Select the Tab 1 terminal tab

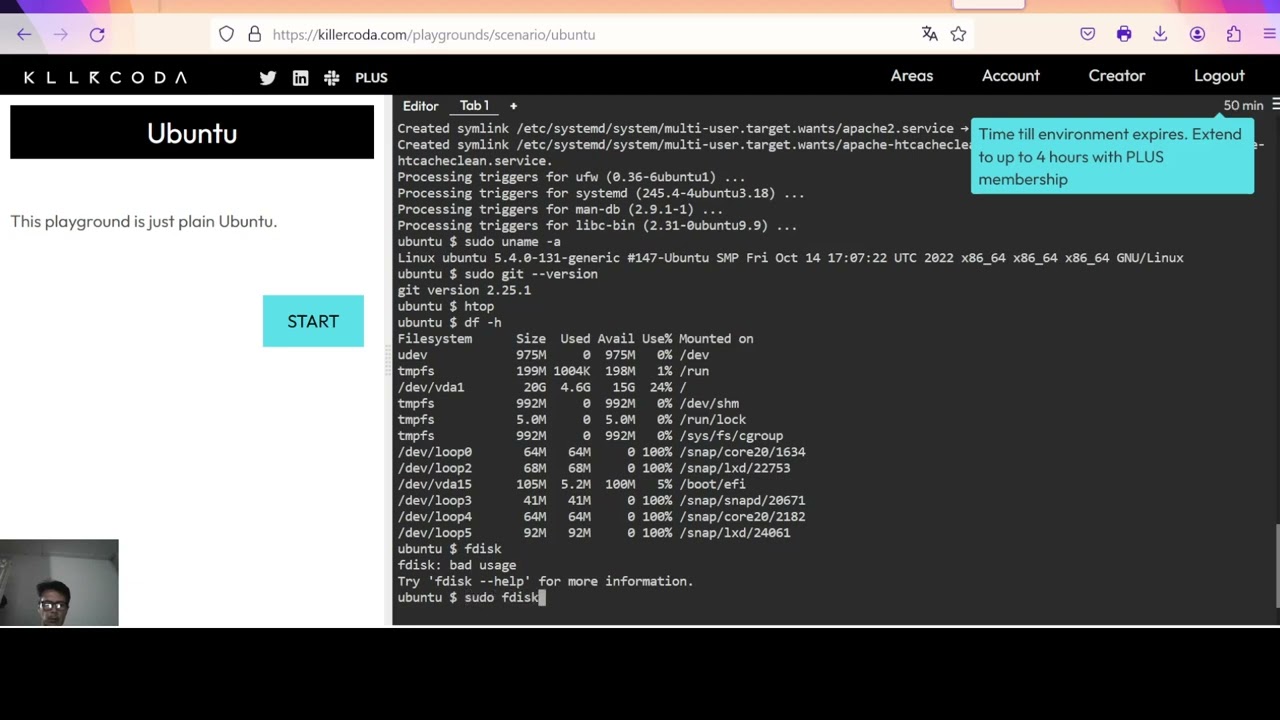coord(474,105)
